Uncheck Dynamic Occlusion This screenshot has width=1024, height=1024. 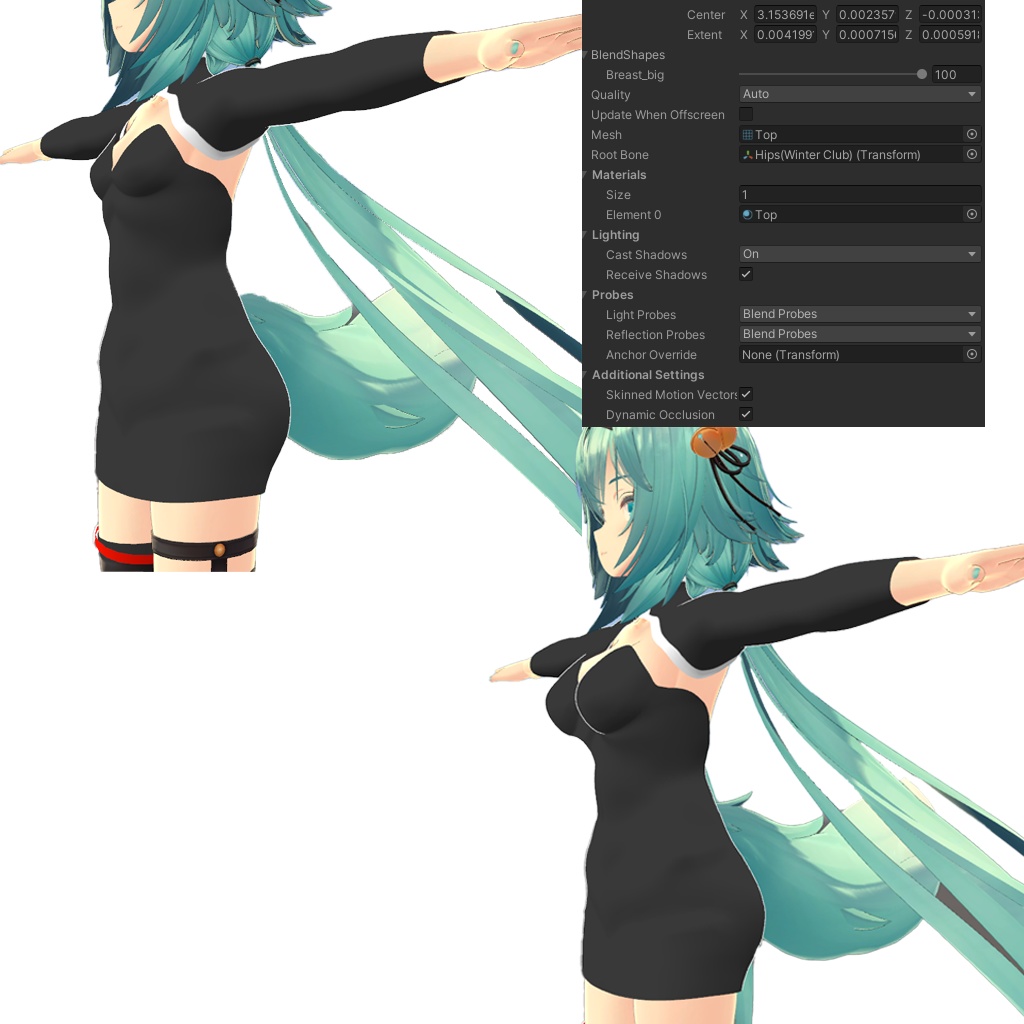coord(745,414)
